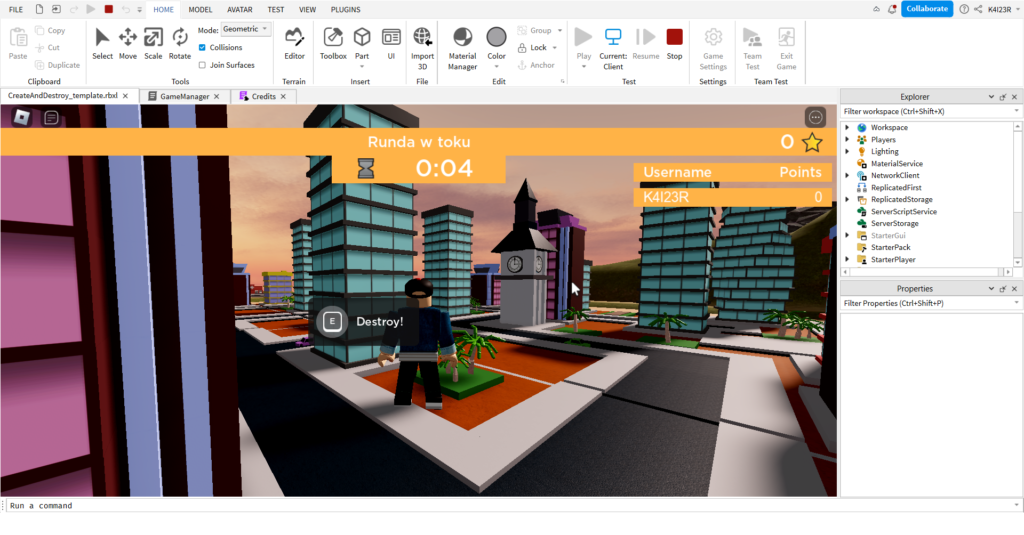Click Current: Client view switcher
Screen dimensions: 1024x535
pos(613,48)
